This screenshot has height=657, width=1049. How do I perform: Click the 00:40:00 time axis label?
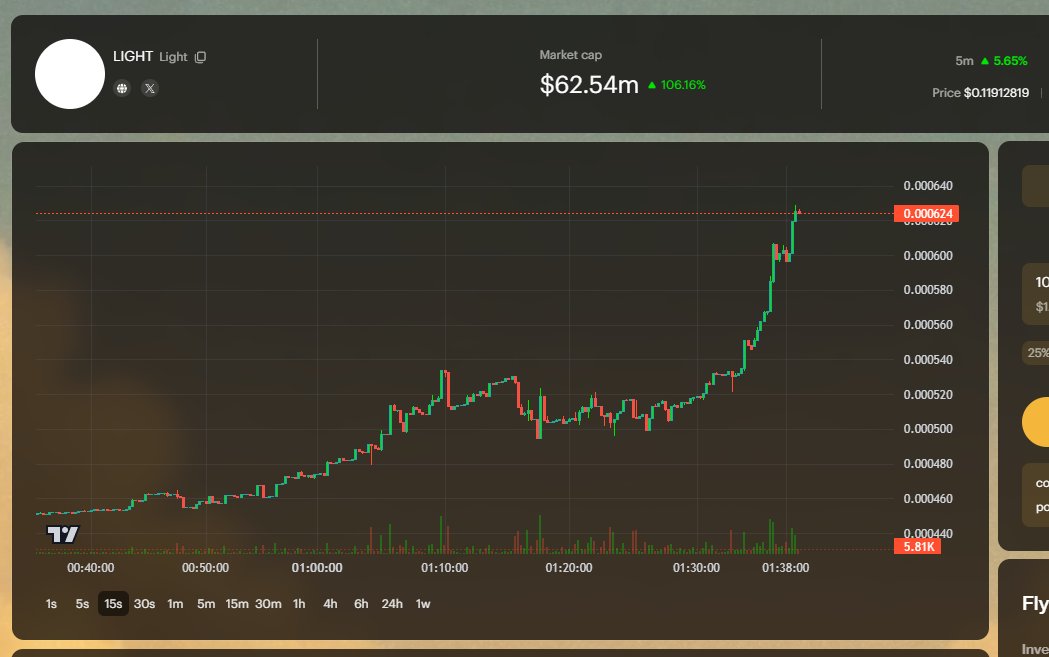90,567
